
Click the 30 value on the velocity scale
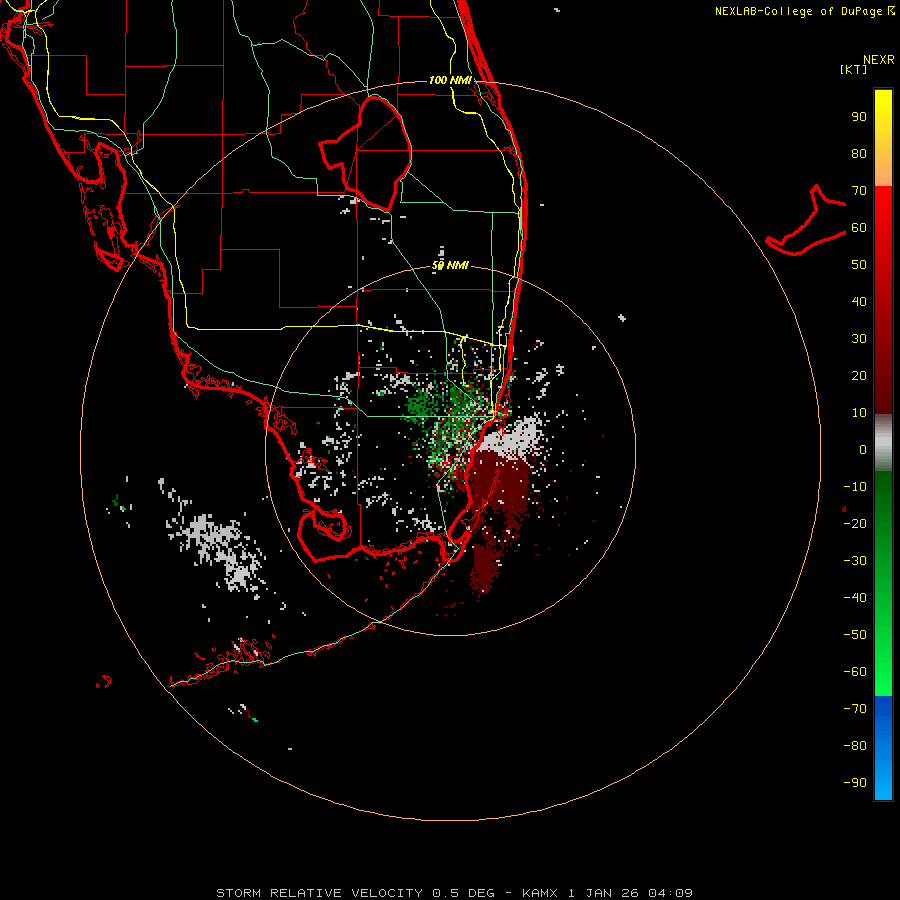859,339
